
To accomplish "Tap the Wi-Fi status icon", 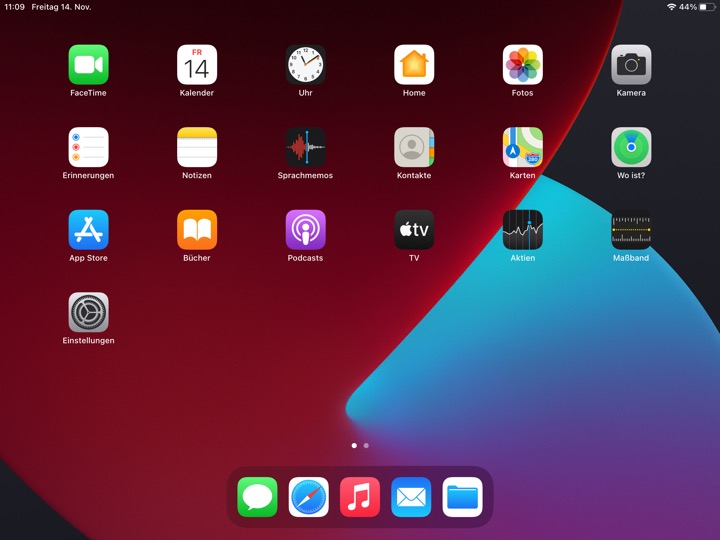I will [x=671, y=7].
